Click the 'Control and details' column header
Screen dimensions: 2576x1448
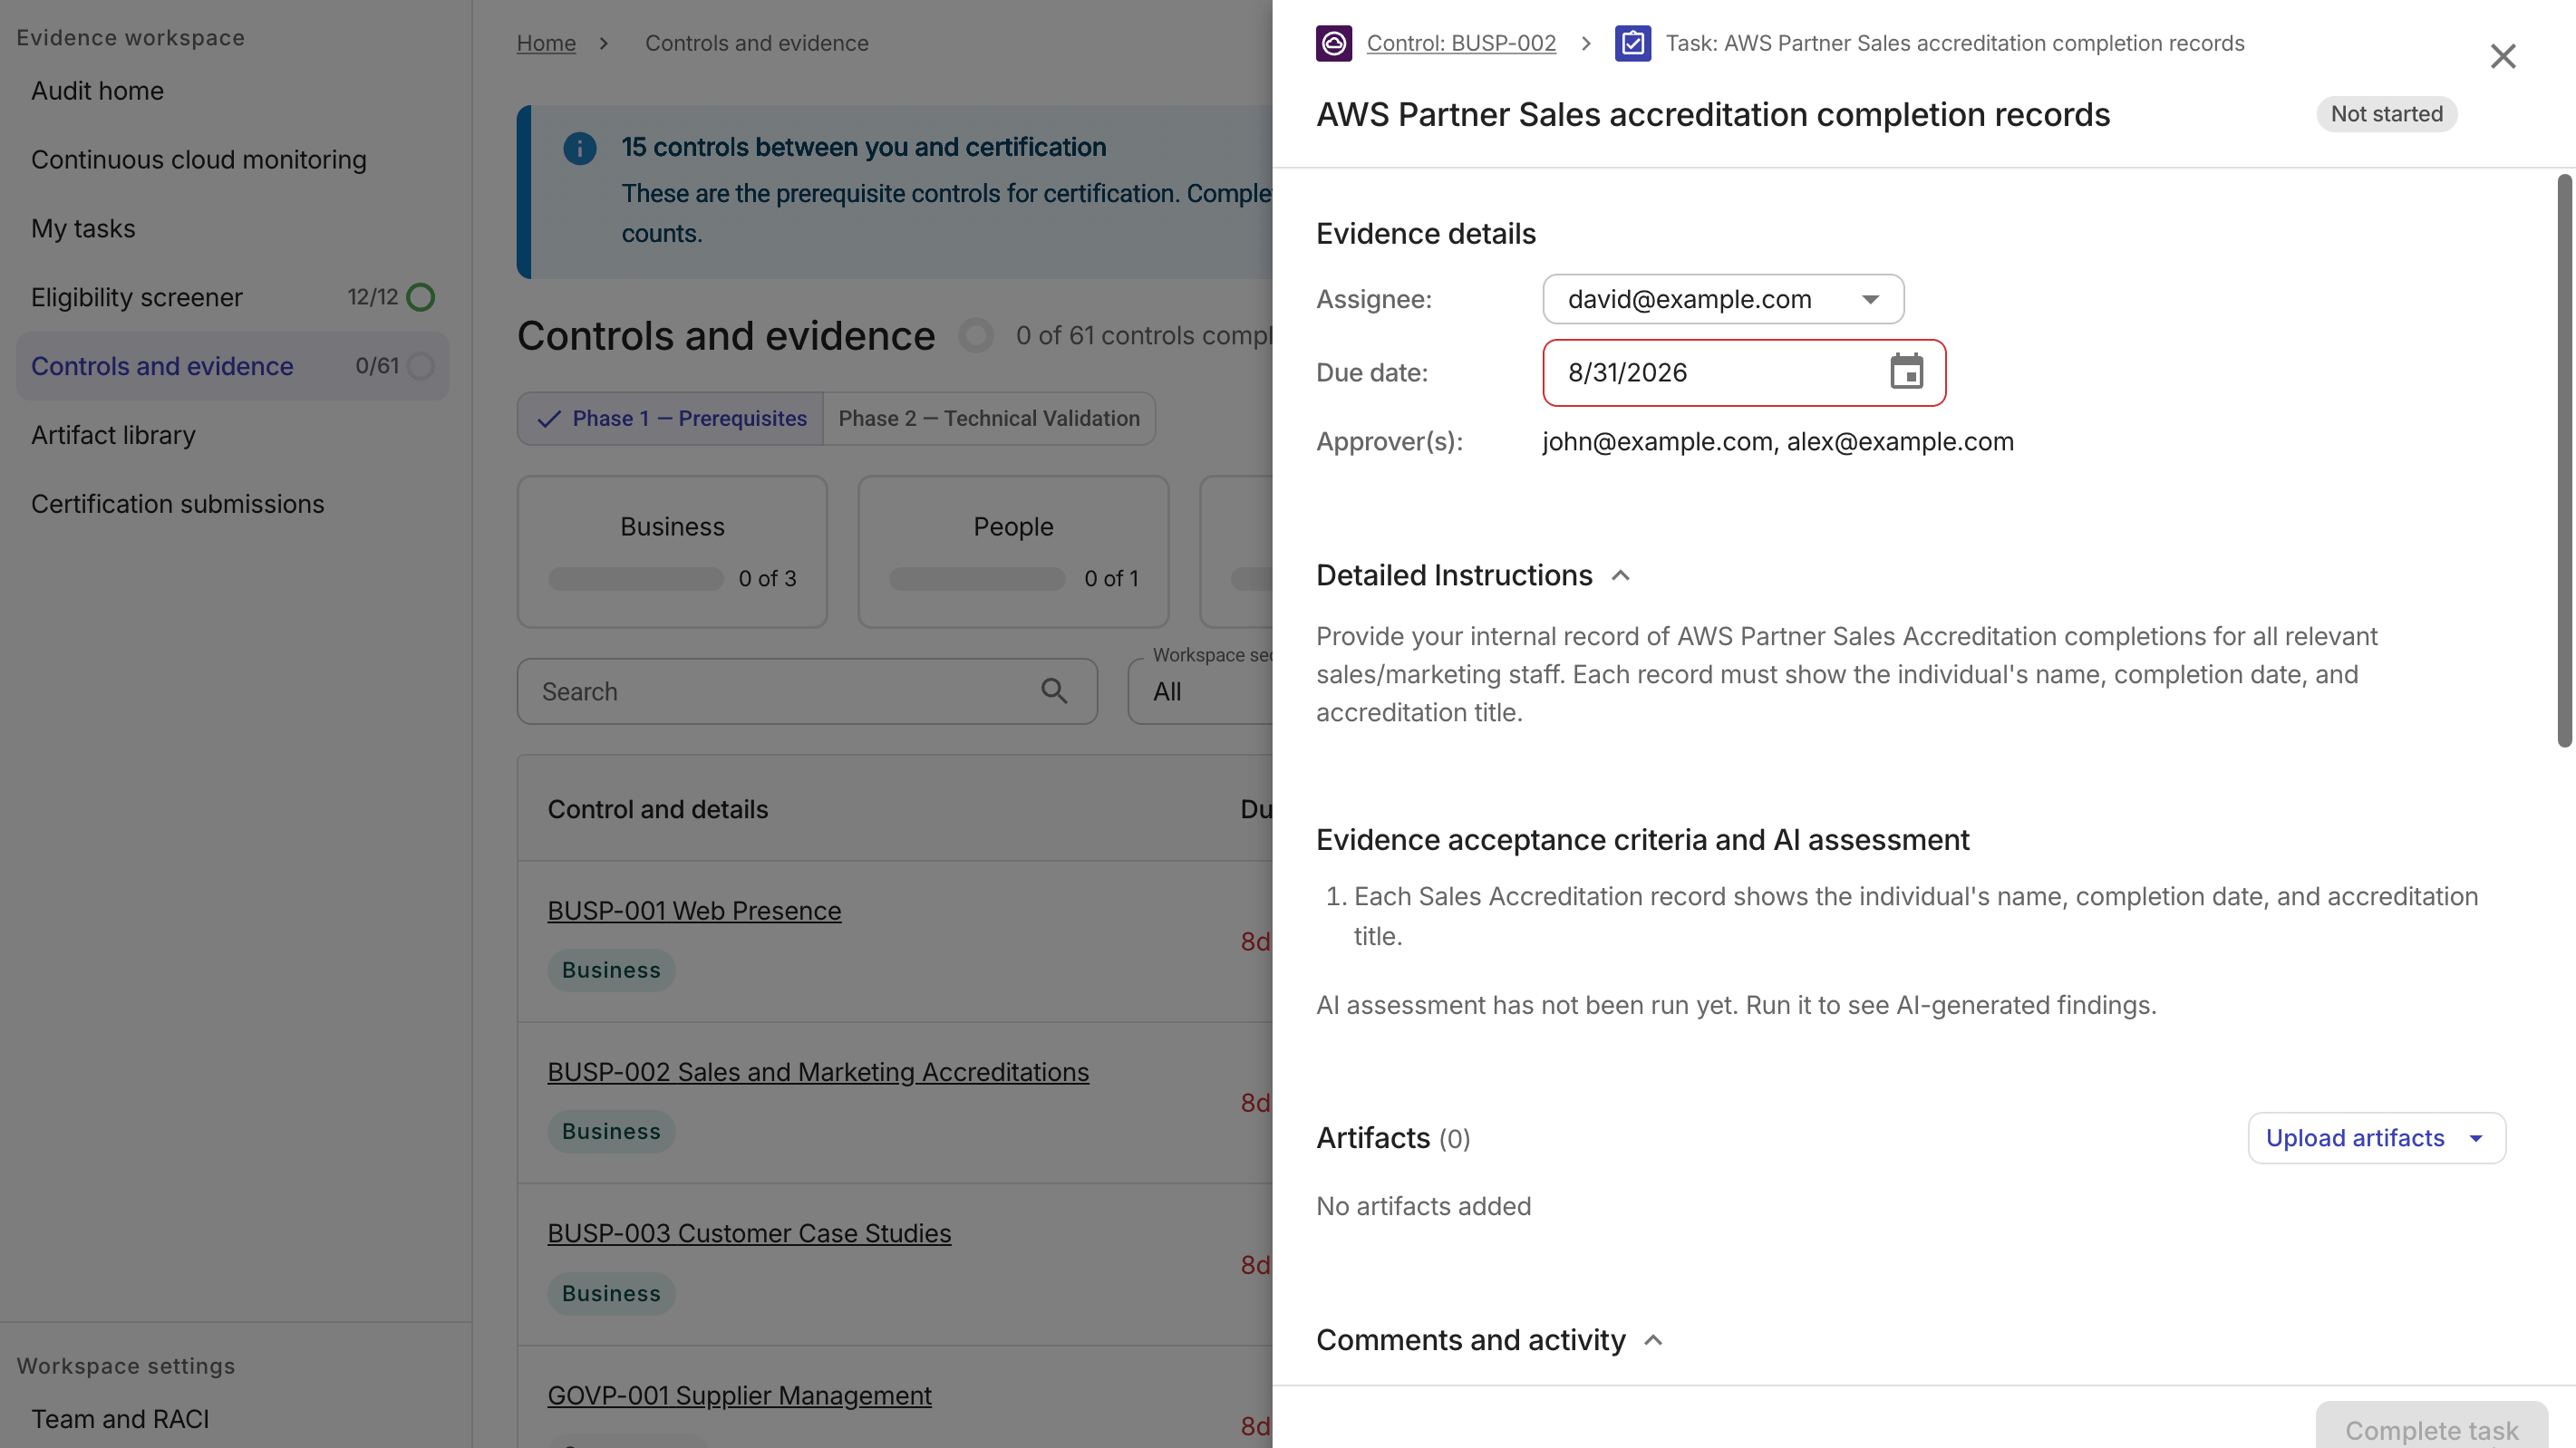click(657, 809)
